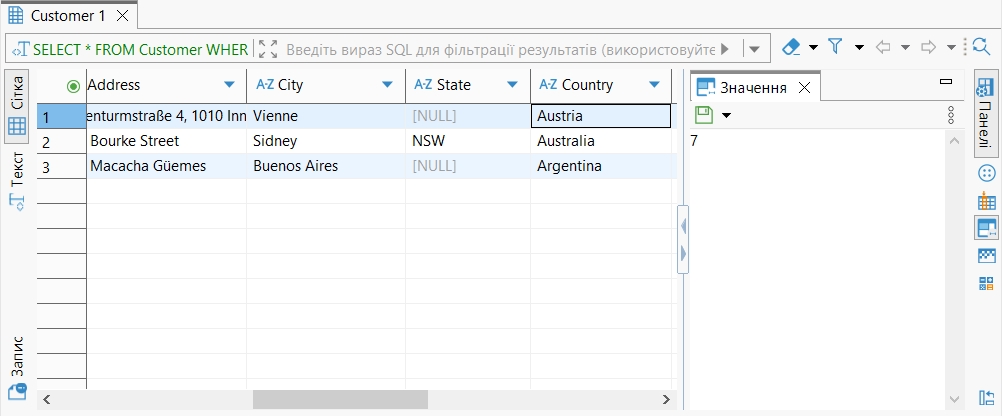Viewport: 1002px width, 416px height.
Task: Open the grouping panel squares icon
Action: click(987, 284)
